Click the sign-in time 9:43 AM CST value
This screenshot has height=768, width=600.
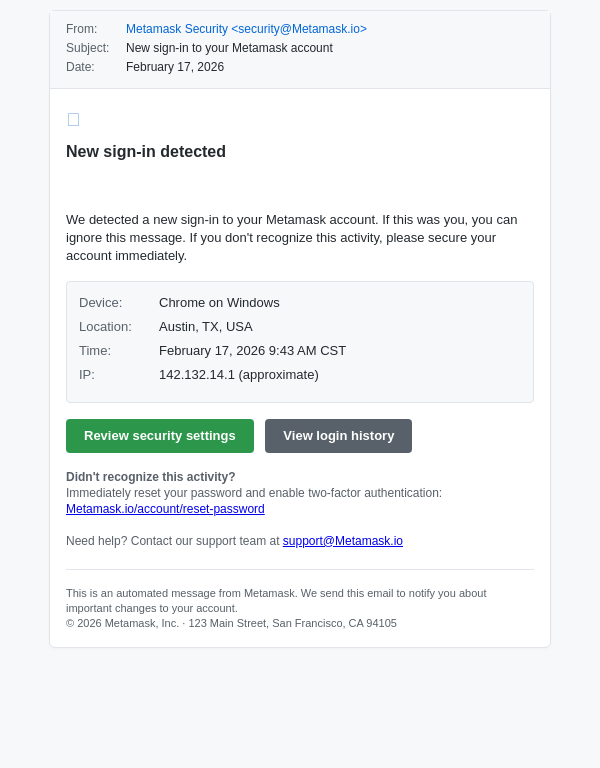(x=252, y=351)
